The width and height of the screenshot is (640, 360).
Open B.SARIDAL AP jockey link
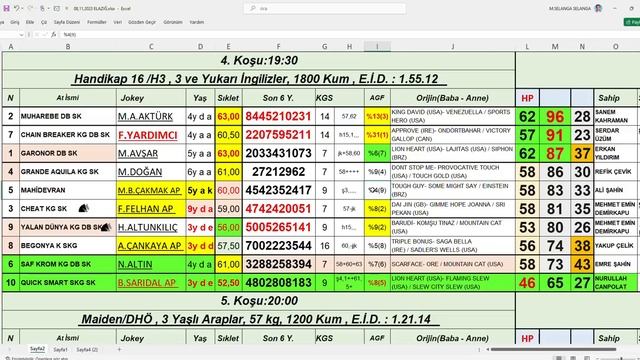click(147, 283)
